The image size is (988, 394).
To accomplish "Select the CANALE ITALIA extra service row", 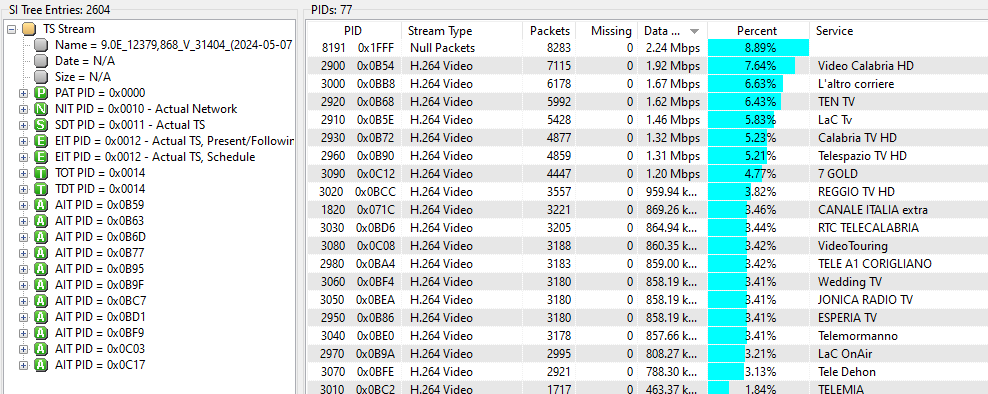I will pos(647,210).
